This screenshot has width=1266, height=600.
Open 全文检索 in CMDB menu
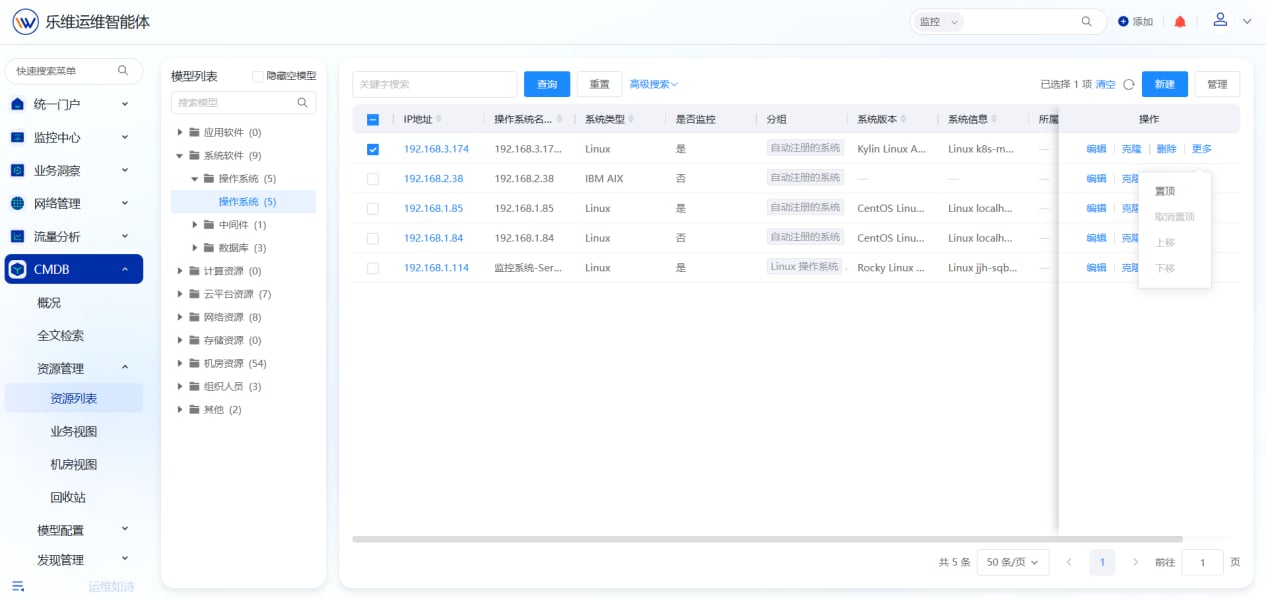[61, 336]
